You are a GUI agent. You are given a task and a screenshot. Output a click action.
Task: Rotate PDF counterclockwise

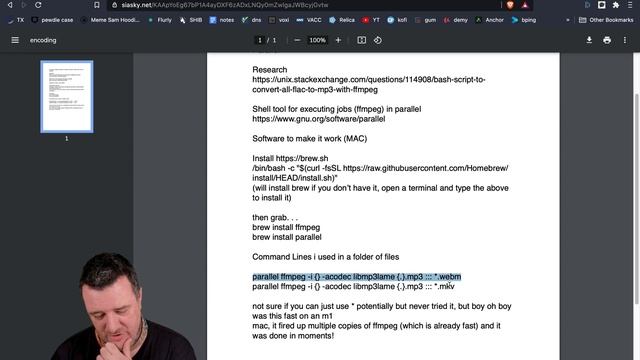(x=378, y=40)
